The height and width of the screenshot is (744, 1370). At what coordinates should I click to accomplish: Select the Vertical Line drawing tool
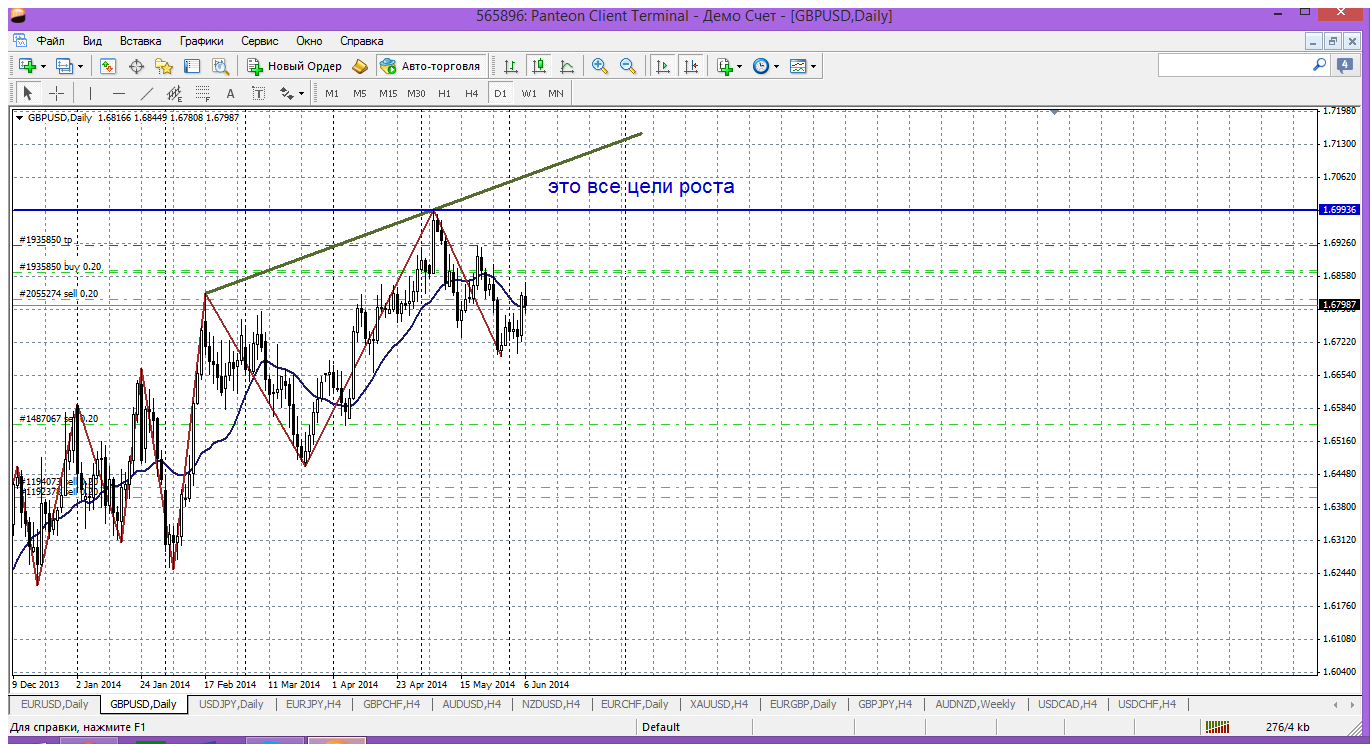pos(90,93)
